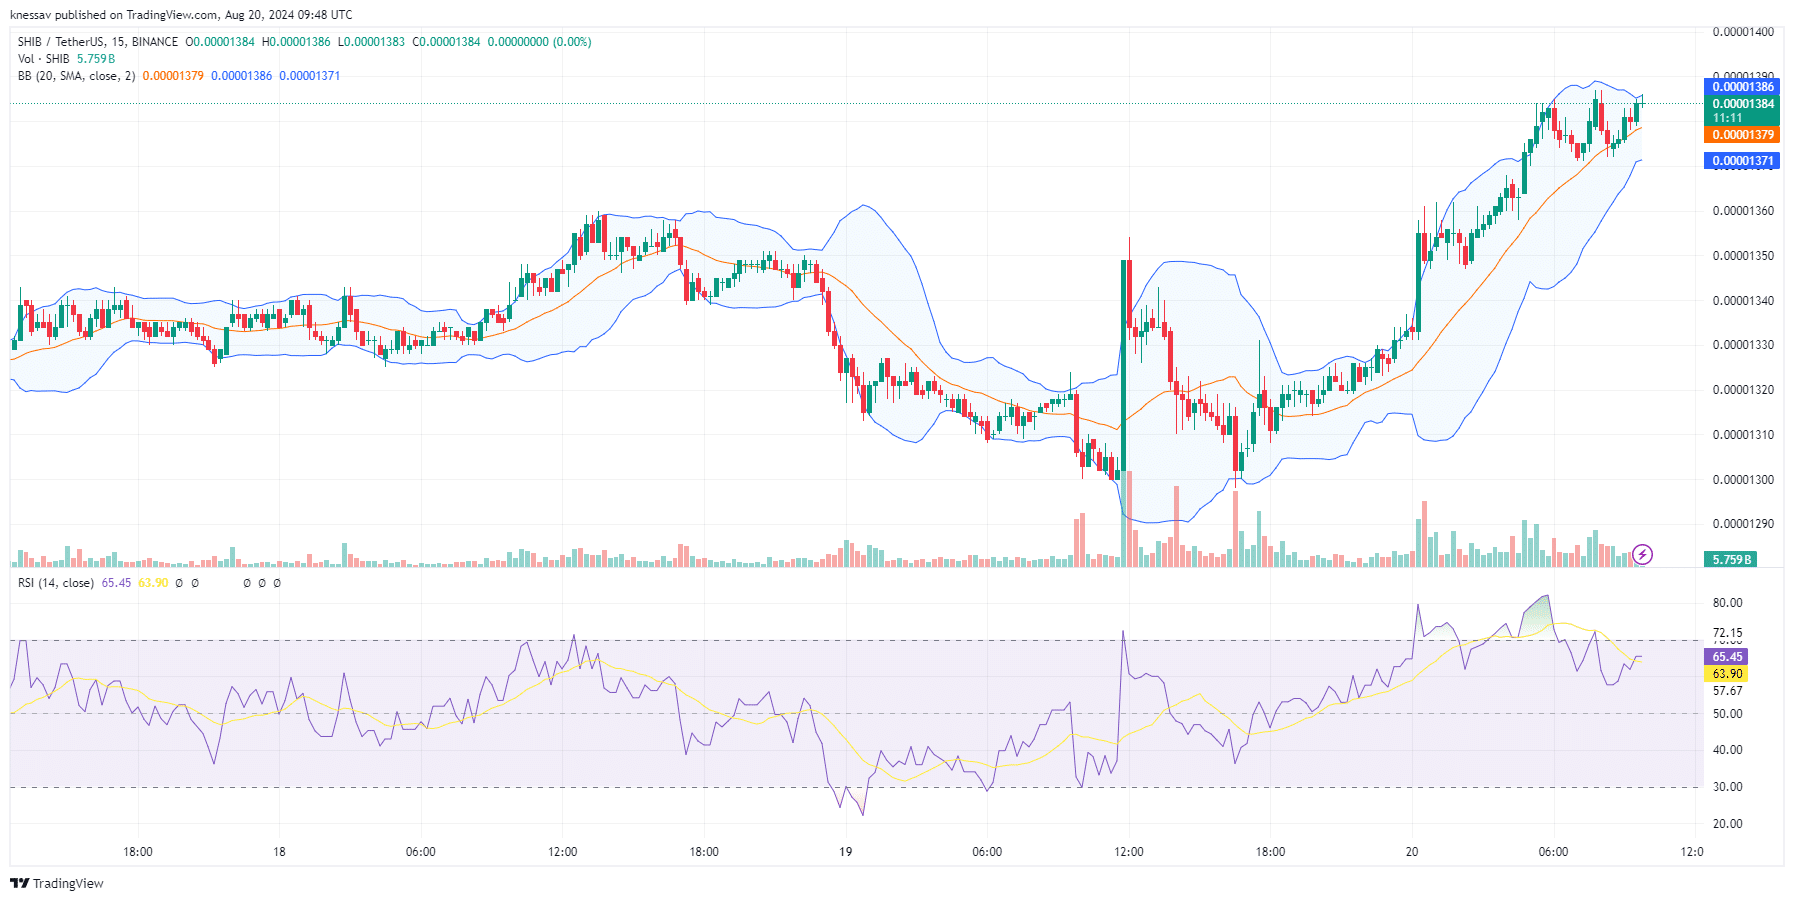Screen dimensions: 1794x901
Task: Click the date label 19 on time axis
Action: [x=846, y=852]
